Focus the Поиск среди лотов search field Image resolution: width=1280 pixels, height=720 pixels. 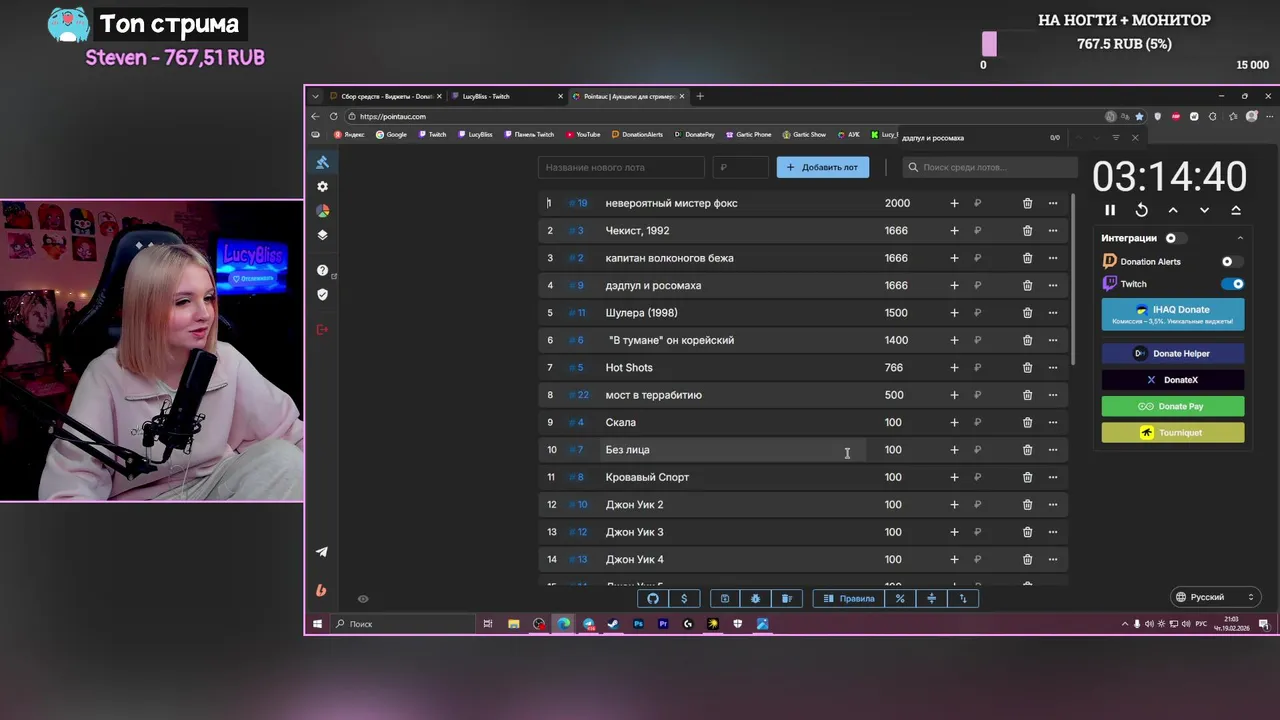pos(990,168)
